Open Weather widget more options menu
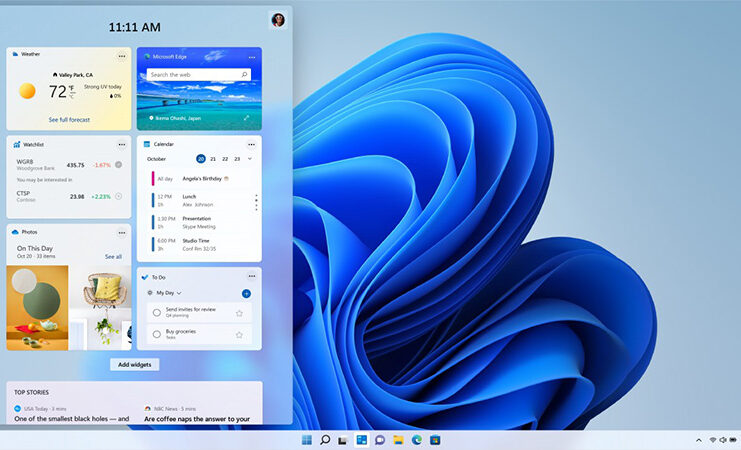The height and width of the screenshot is (450, 741). coord(121,56)
